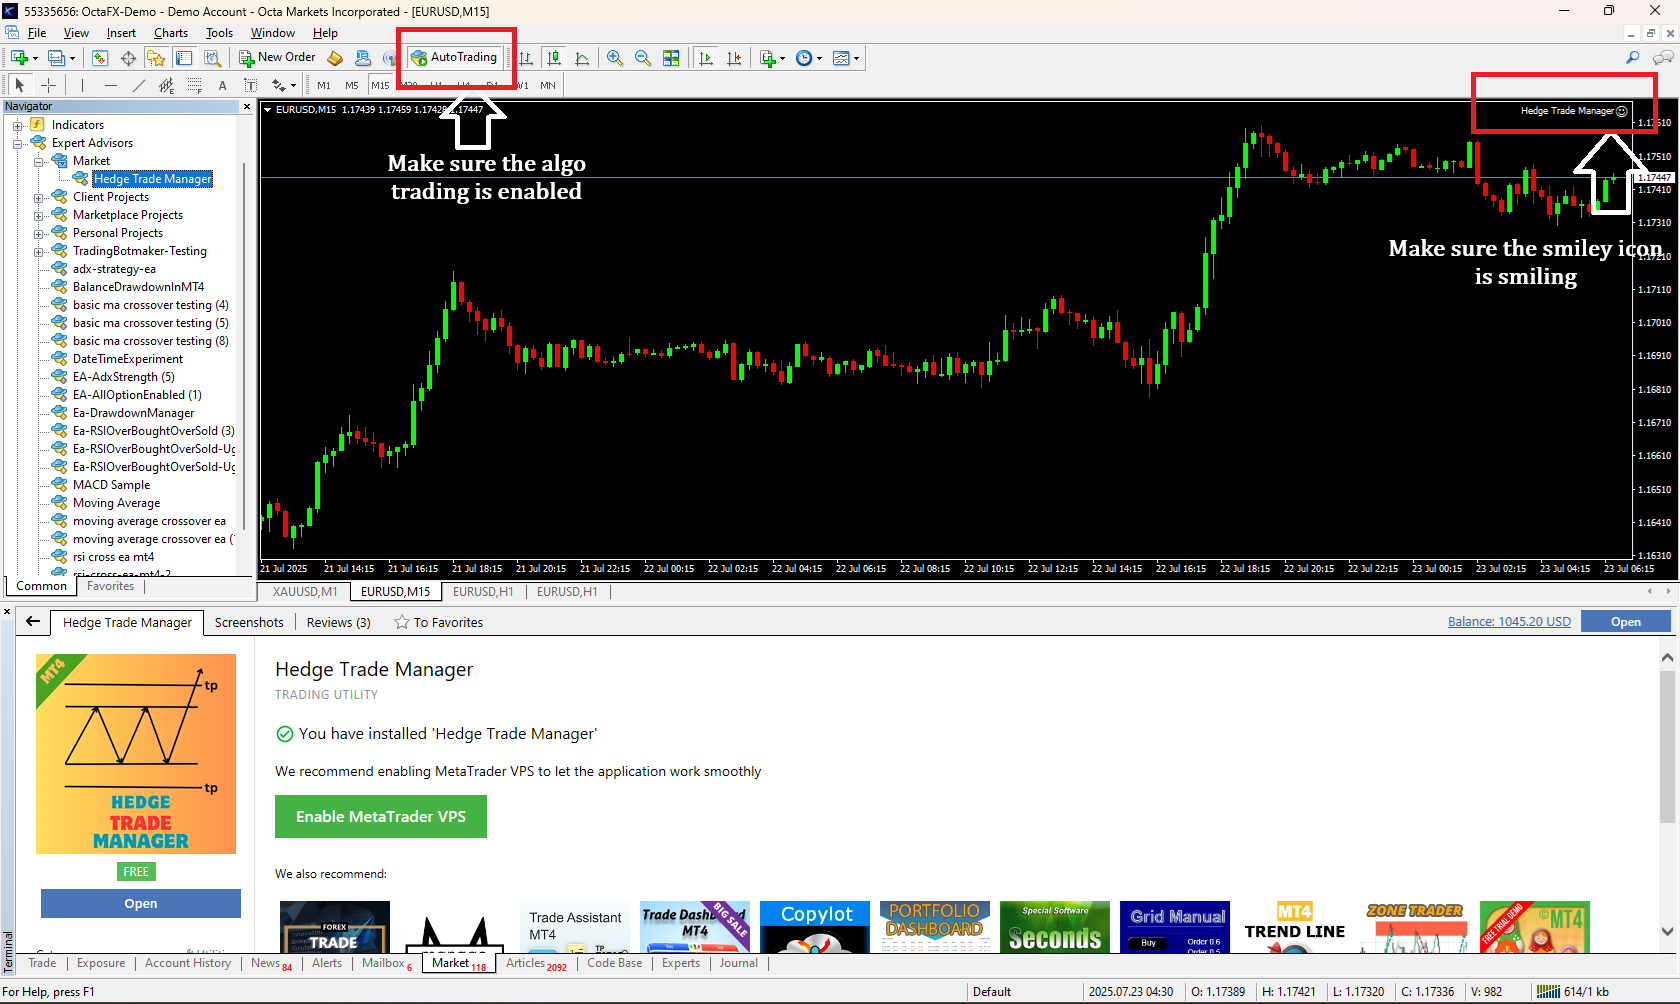The height and width of the screenshot is (1004, 1680).
Task: Click the Balance: 1045.20 USD link
Action: [1509, 622]
